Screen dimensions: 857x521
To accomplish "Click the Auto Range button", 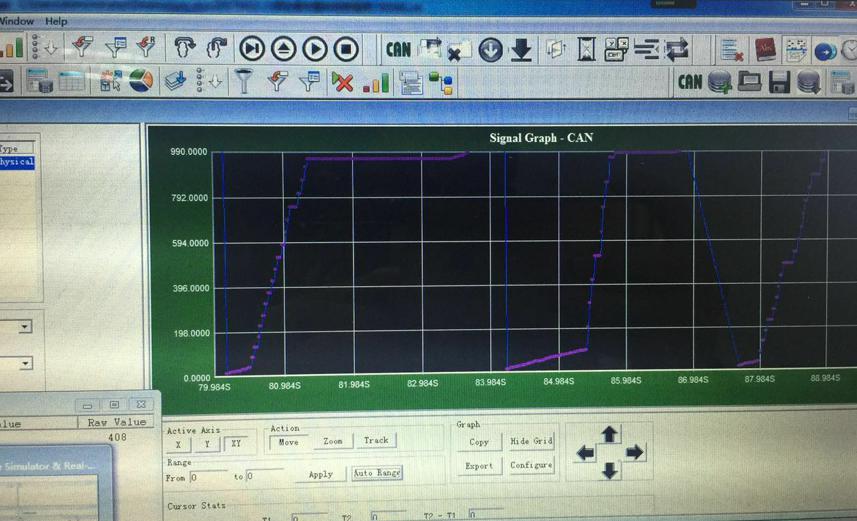I will point(377,472).
